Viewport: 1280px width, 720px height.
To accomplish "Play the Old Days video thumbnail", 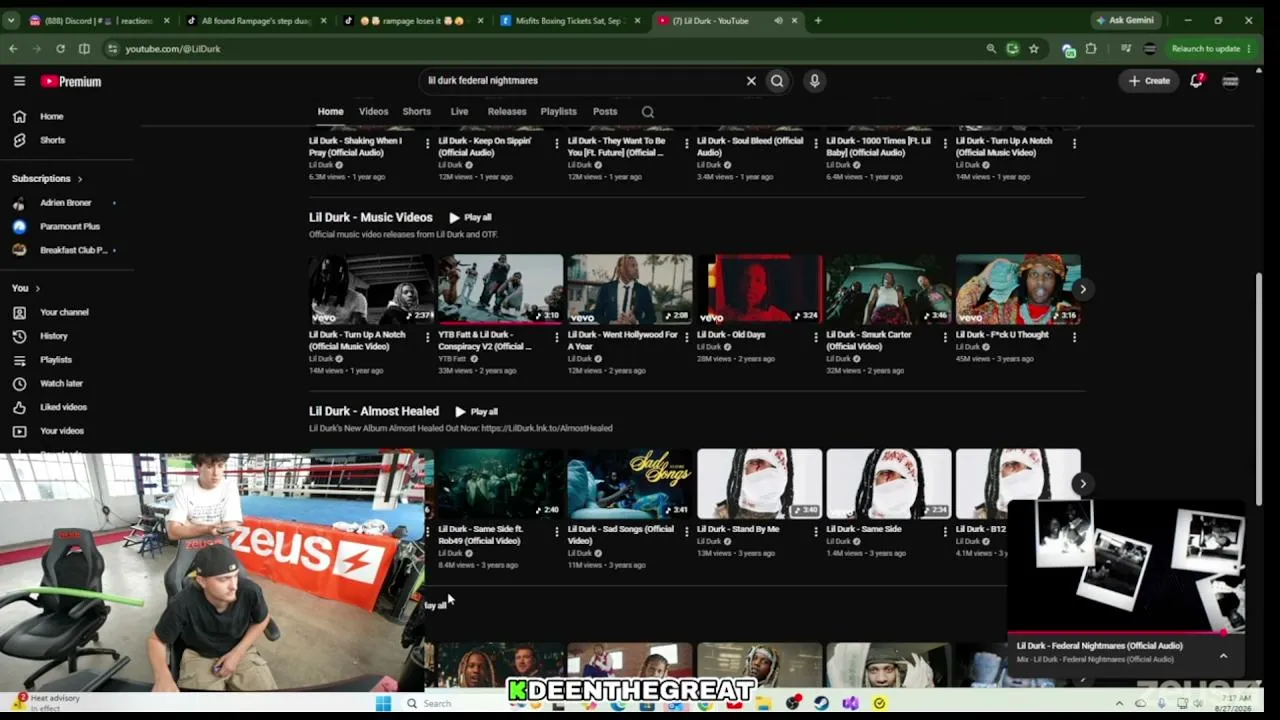I will coord(760,289).
